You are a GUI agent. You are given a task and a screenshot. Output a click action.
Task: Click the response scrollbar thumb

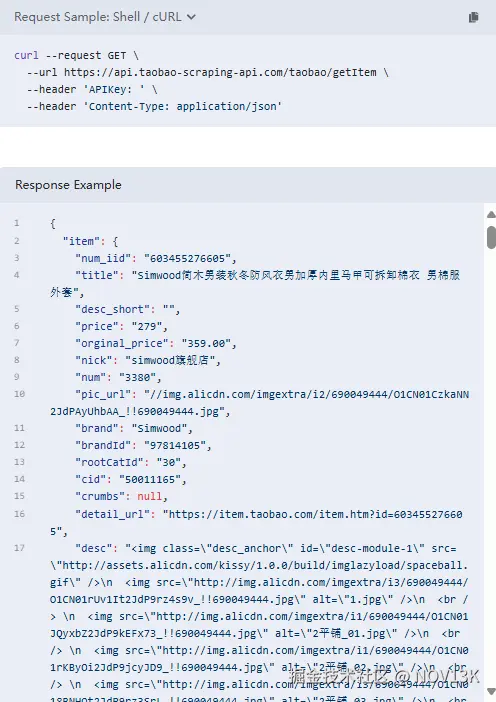coord(491,237)
